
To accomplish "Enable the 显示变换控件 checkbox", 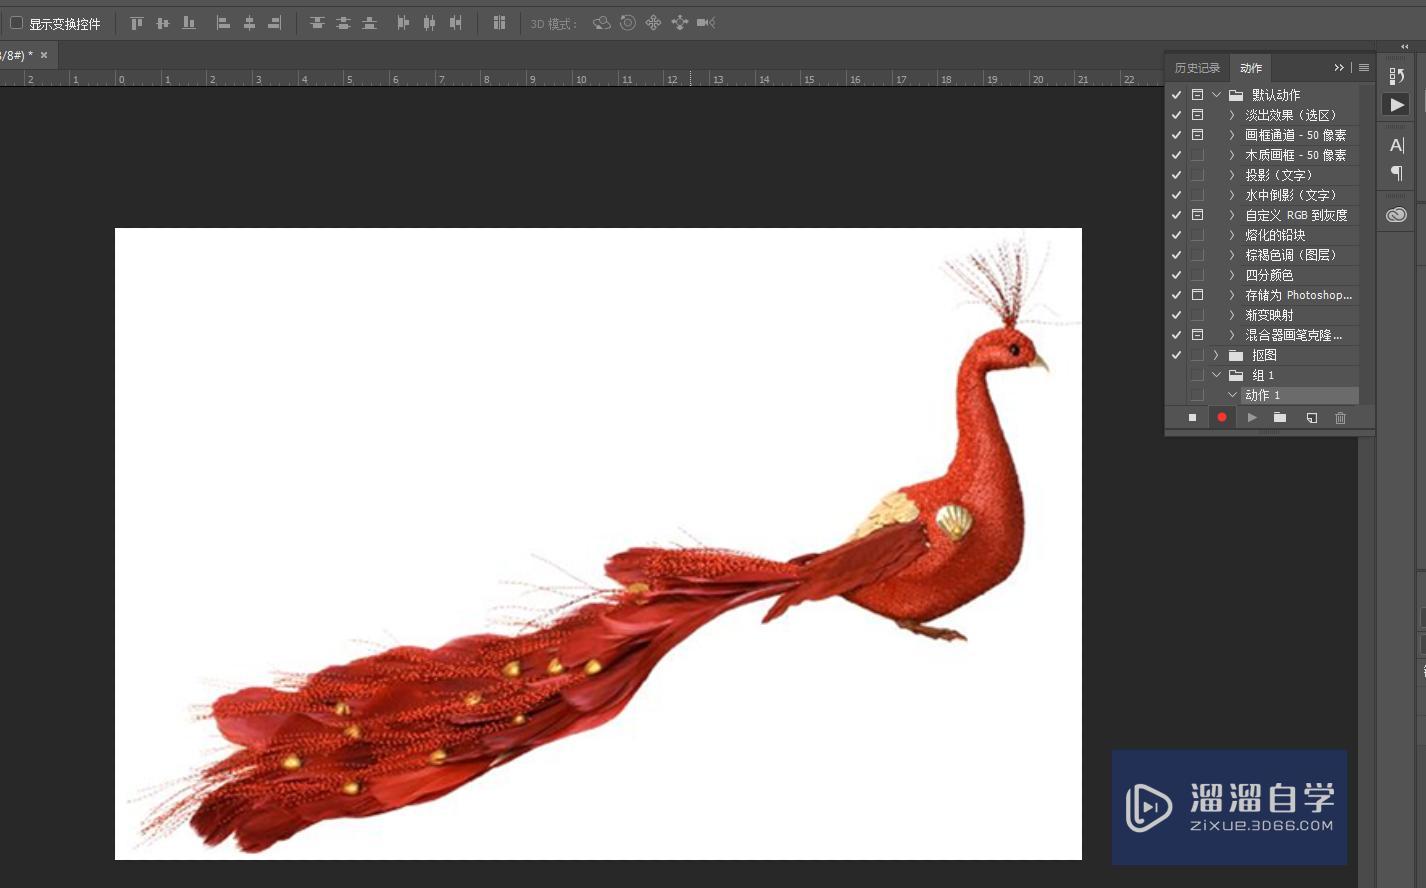I will coord(16,23).
